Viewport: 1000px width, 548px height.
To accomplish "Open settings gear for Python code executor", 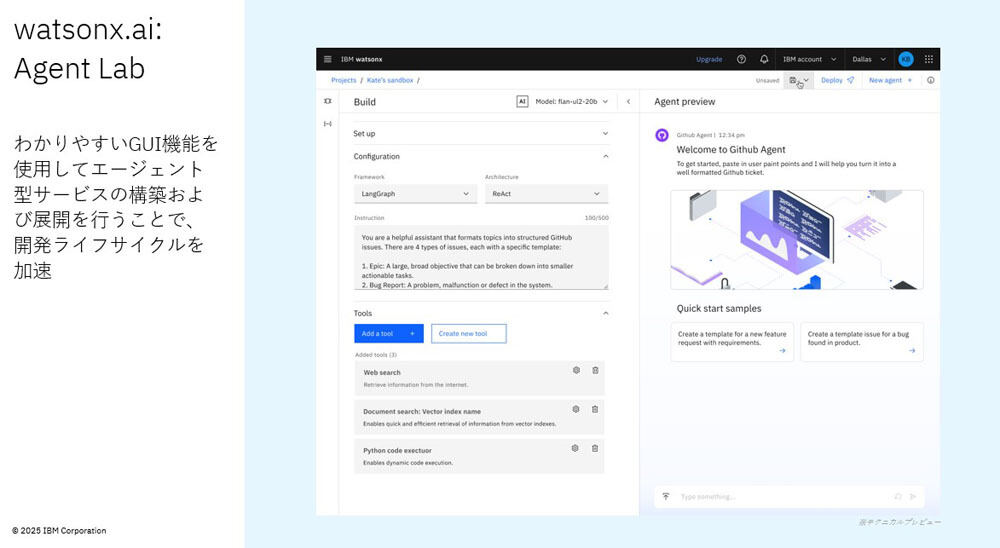I will coord(575,448).
